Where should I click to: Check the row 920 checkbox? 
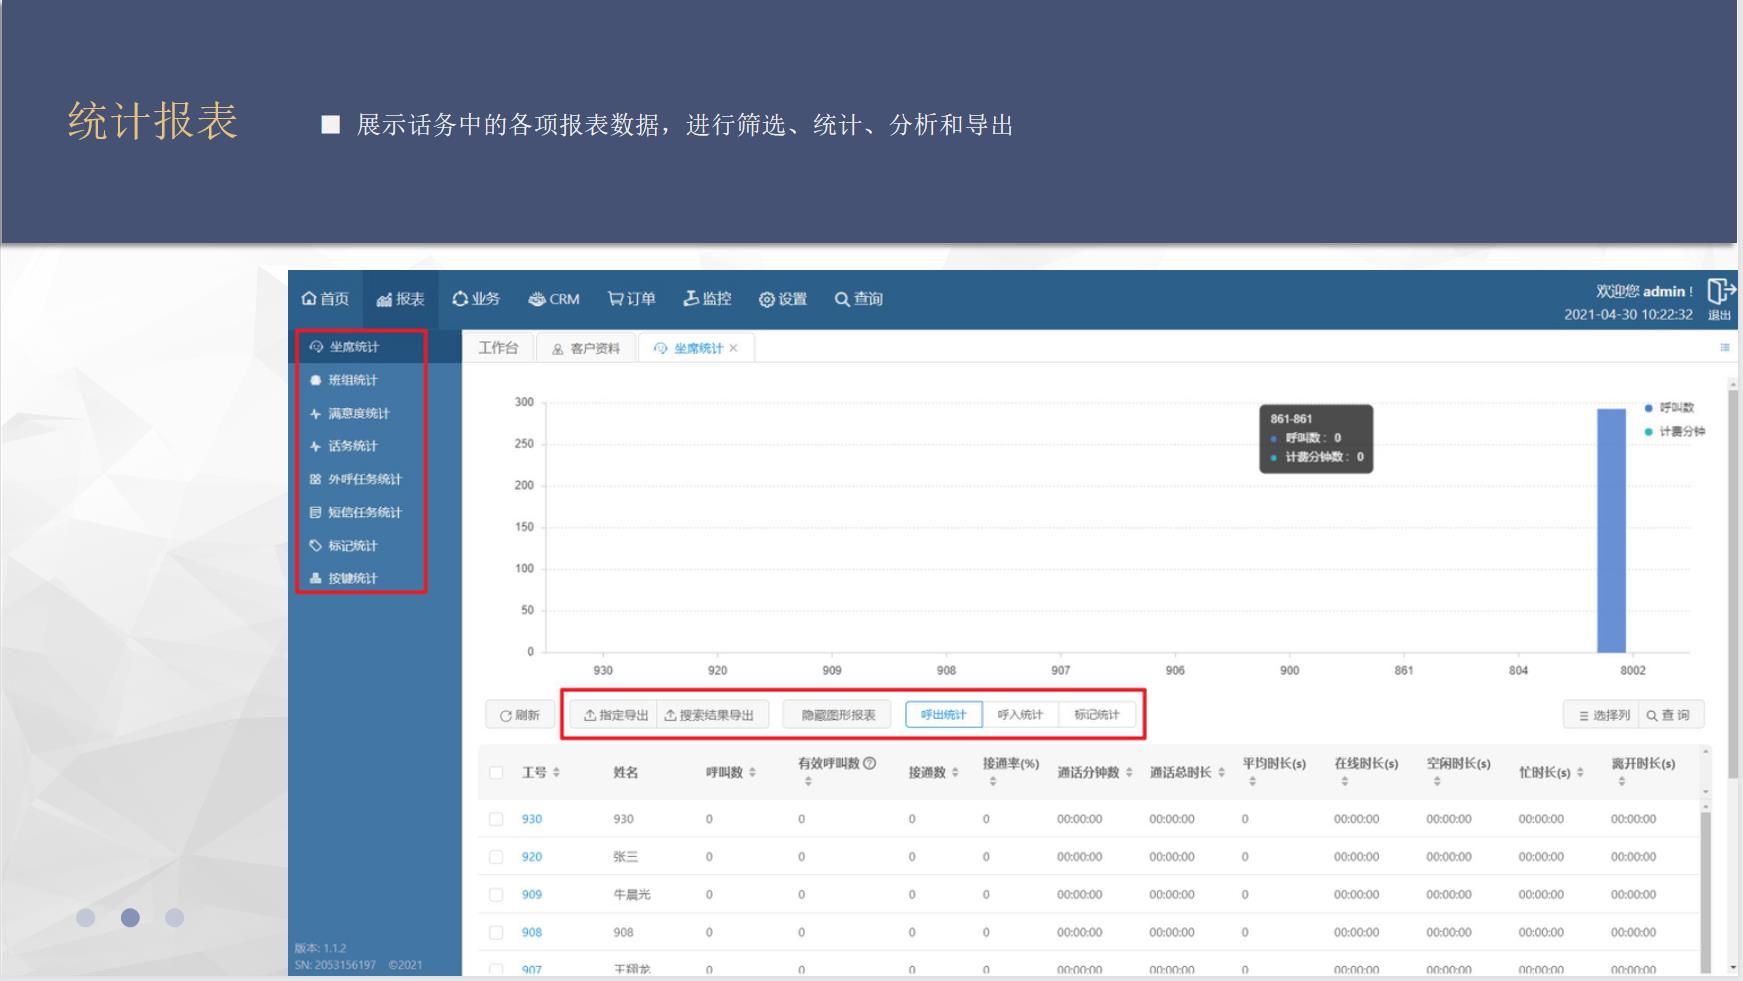496,857
